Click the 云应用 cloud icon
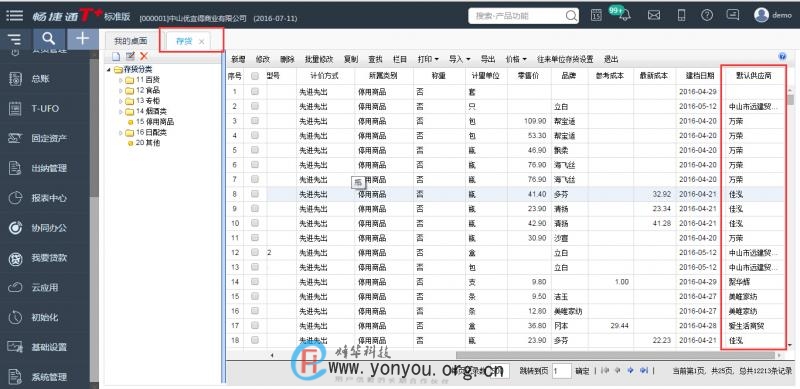This screenshot has width=800, height=389. 15,287
